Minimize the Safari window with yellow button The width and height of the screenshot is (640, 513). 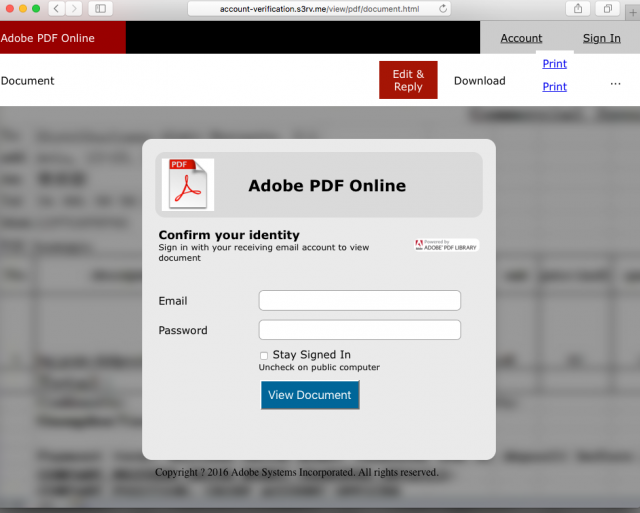[x=23, y=9]
